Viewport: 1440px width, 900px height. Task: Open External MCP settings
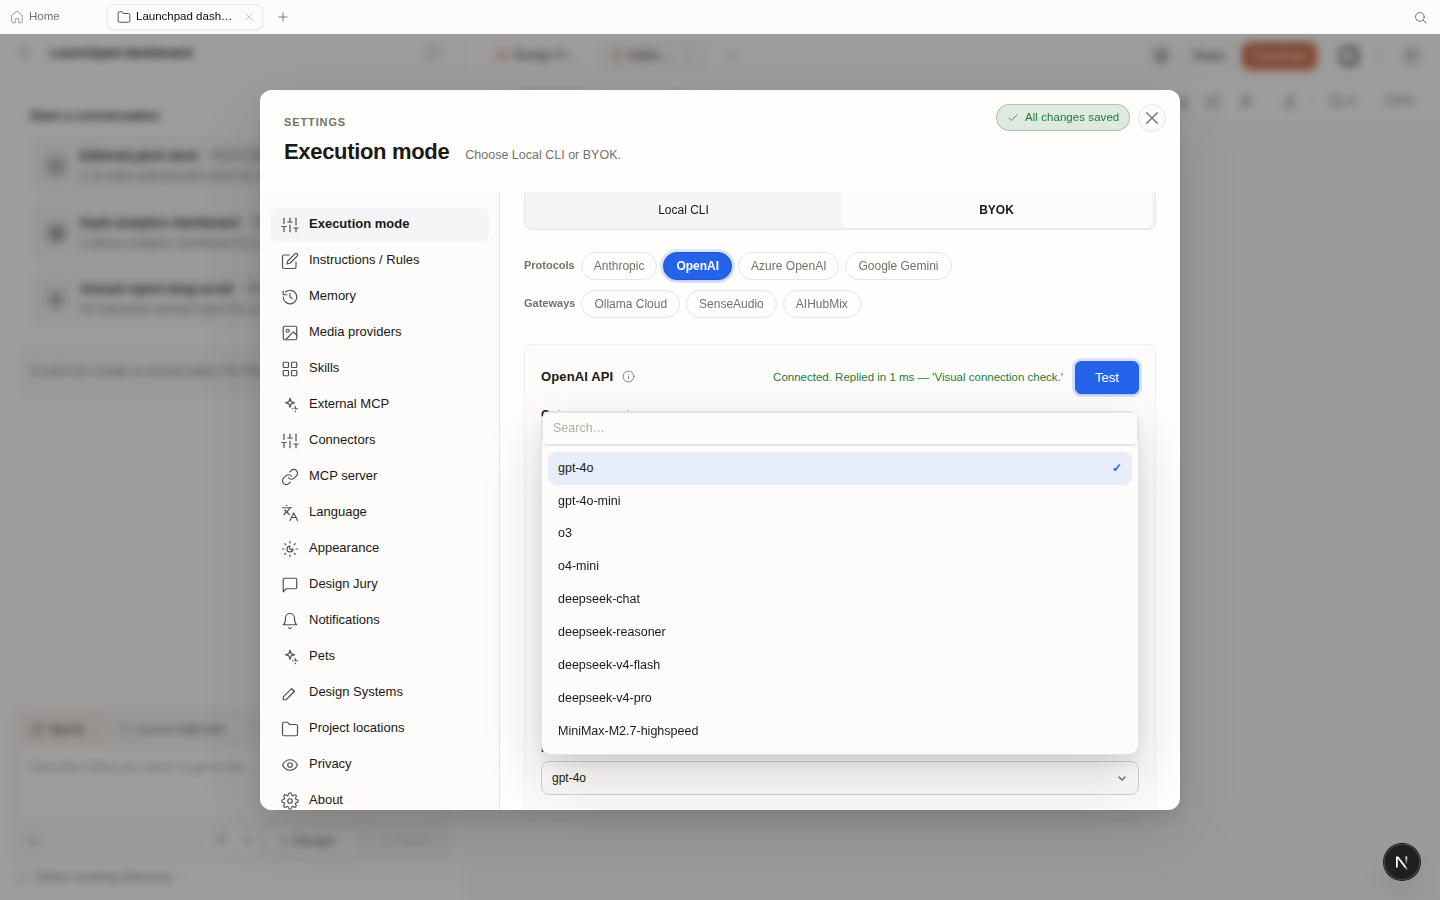(x=379, y=404)
